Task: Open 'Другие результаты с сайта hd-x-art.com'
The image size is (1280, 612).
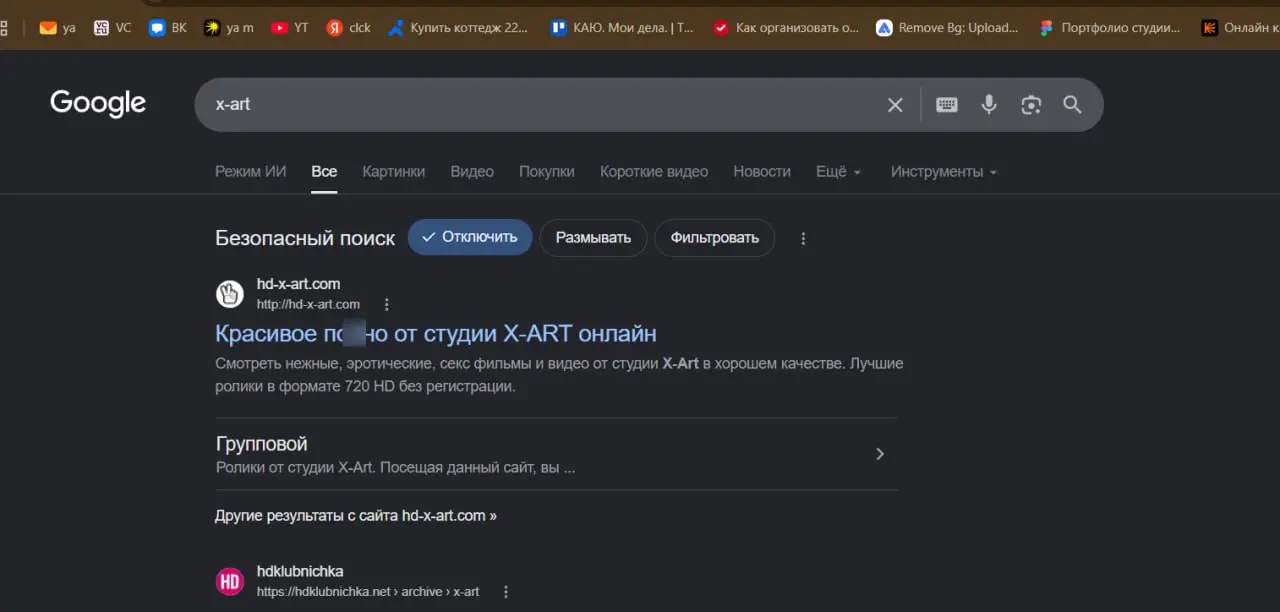Action: pyautogui.click(x=356, y=516)
